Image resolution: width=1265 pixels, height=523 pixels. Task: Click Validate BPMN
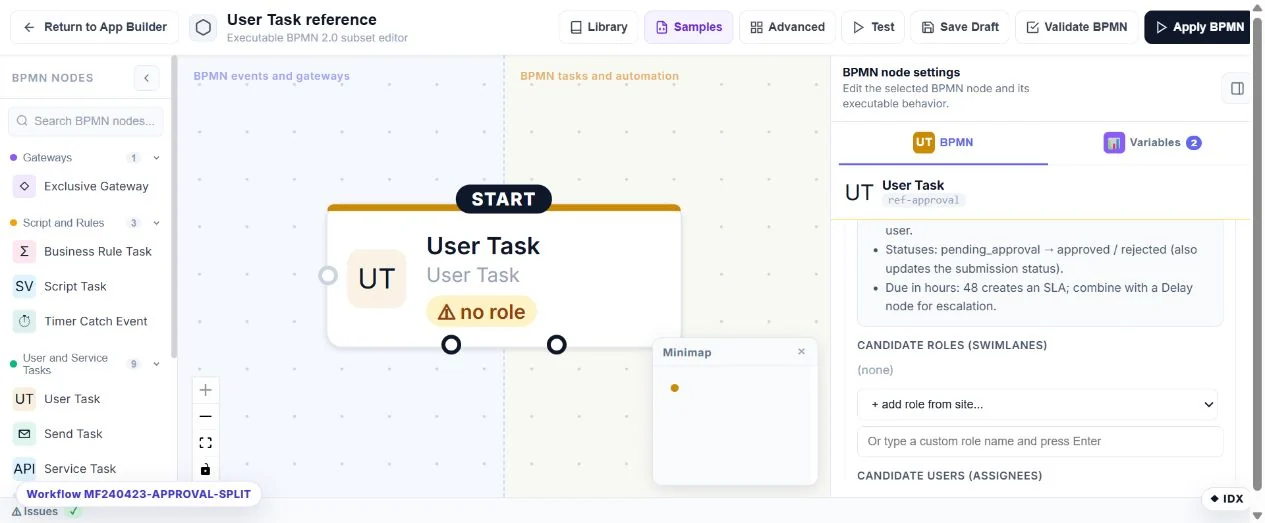click(x=1077, y=27)
